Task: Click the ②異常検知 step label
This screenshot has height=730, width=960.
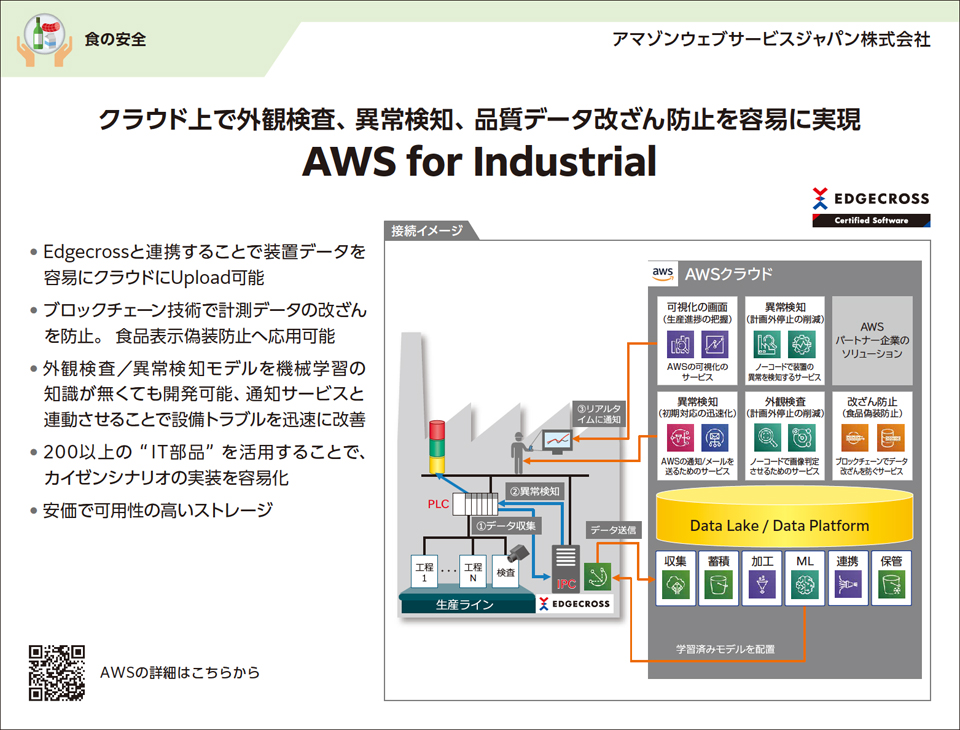Action: pyautogui.click(x=534, y=491)
